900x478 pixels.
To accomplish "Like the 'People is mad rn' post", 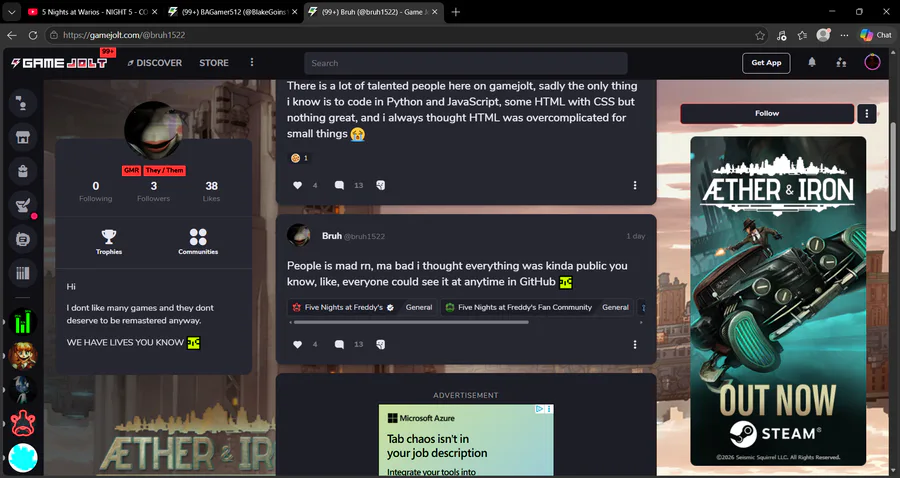I will click(x=297, y=344).
